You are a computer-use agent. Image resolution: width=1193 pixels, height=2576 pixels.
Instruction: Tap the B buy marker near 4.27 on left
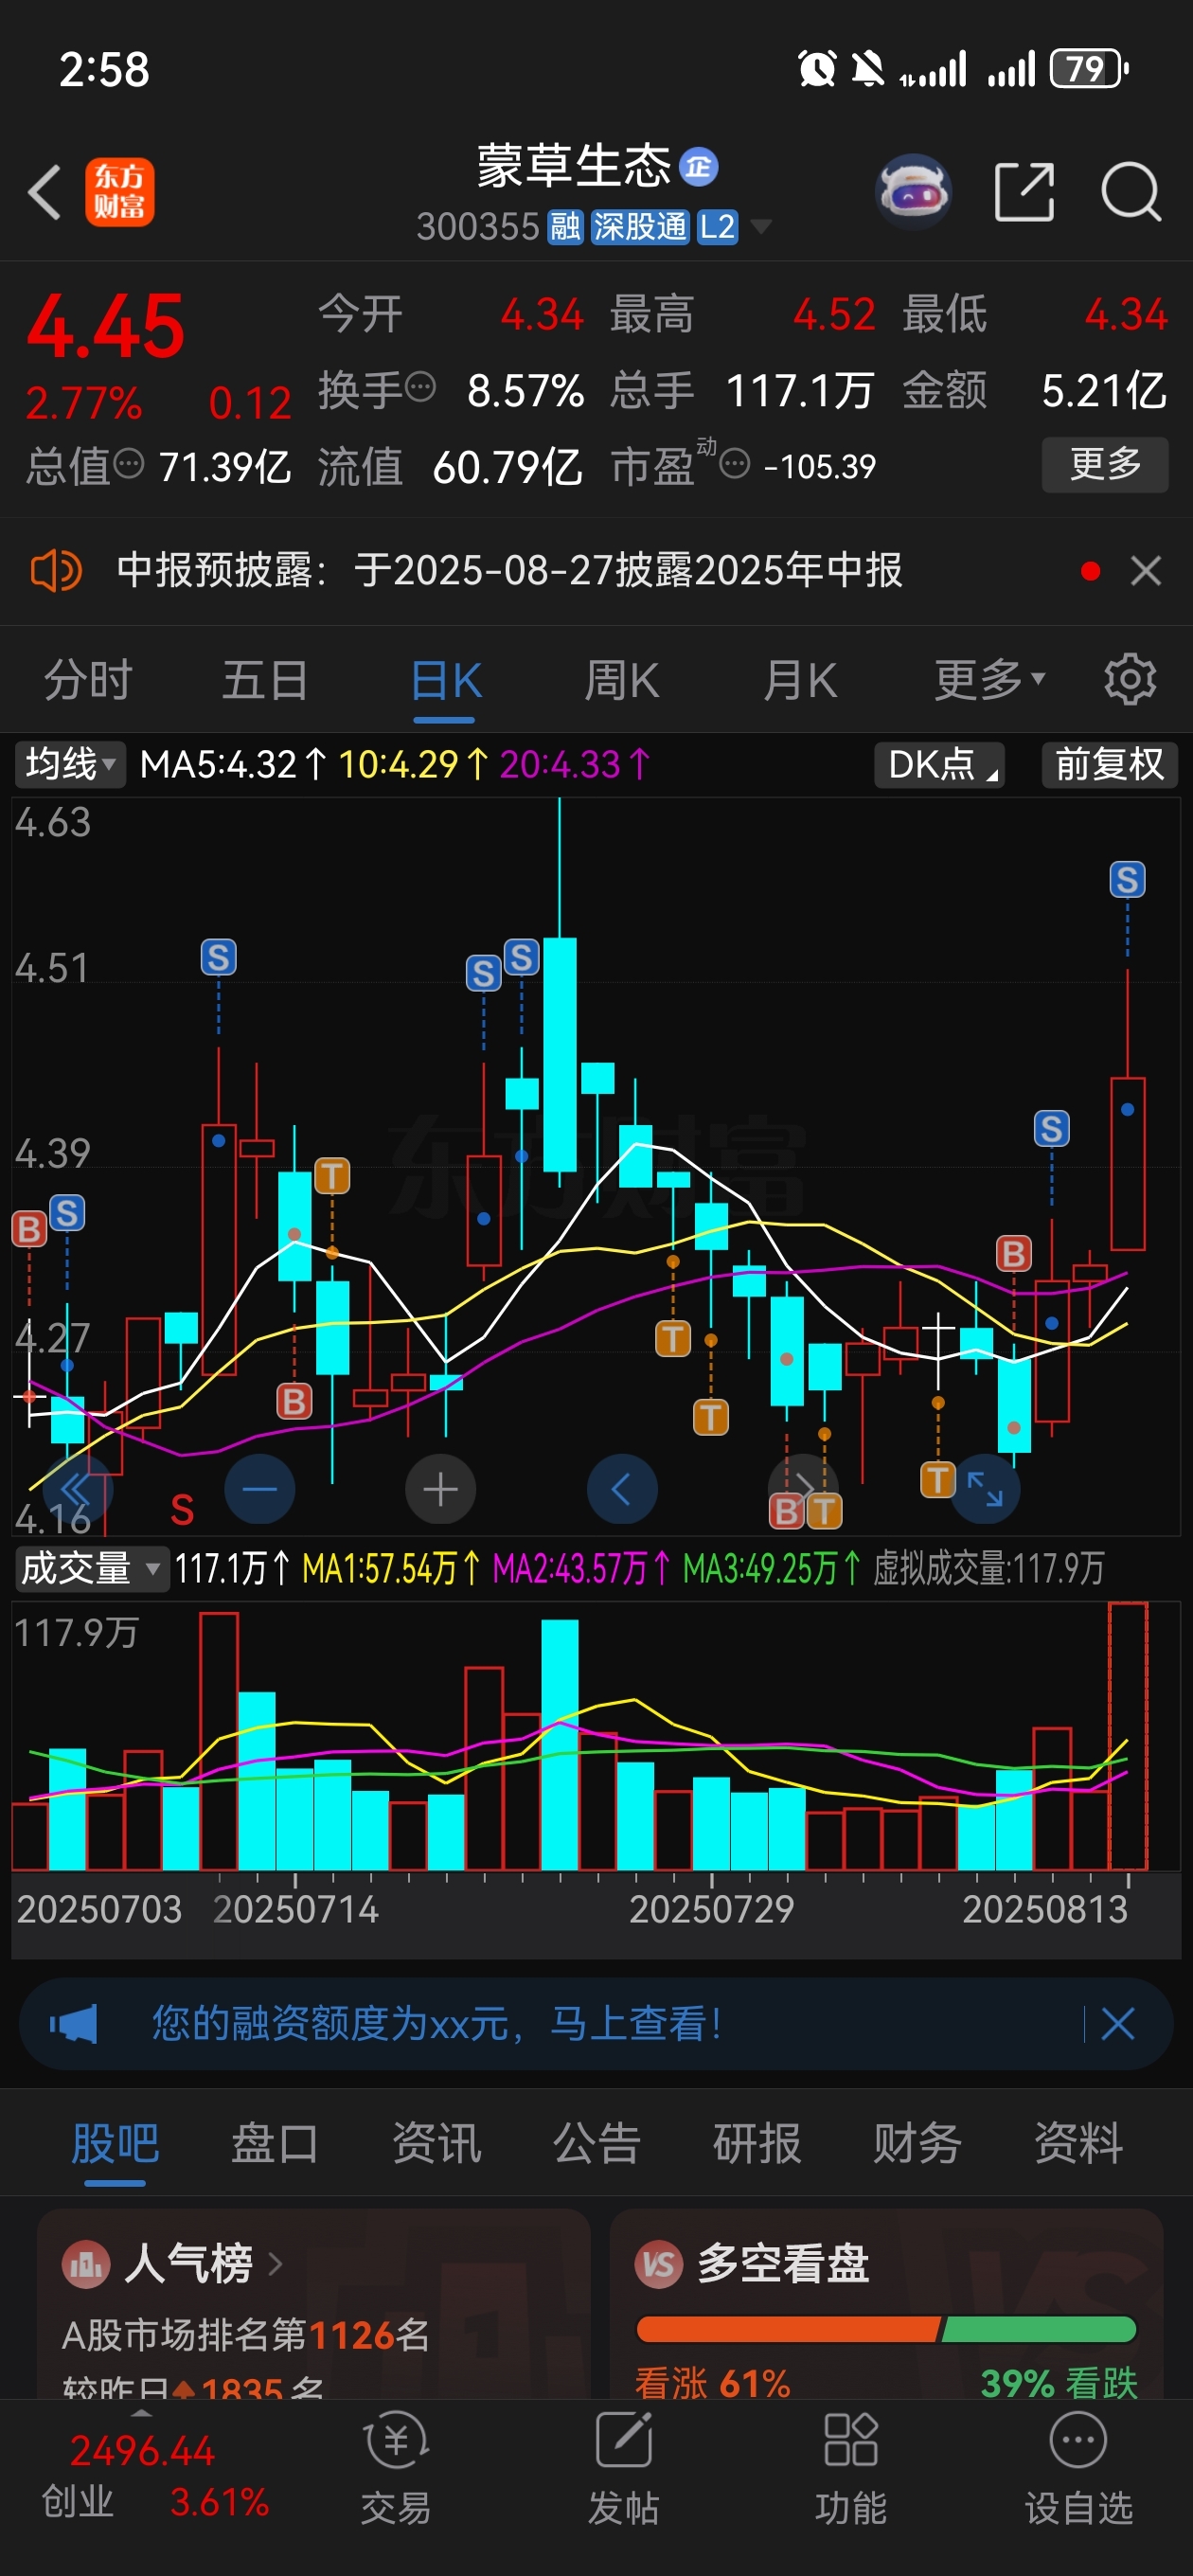pyautogui.click(x=29, y=1228)
